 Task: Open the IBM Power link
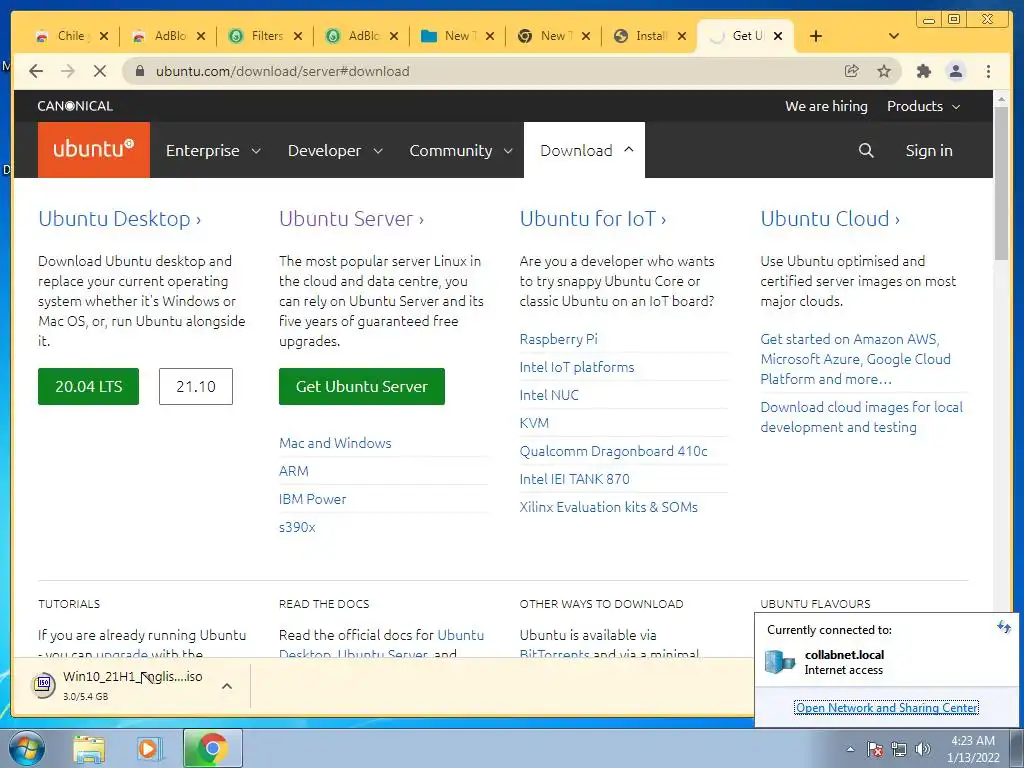pos(312,499)
